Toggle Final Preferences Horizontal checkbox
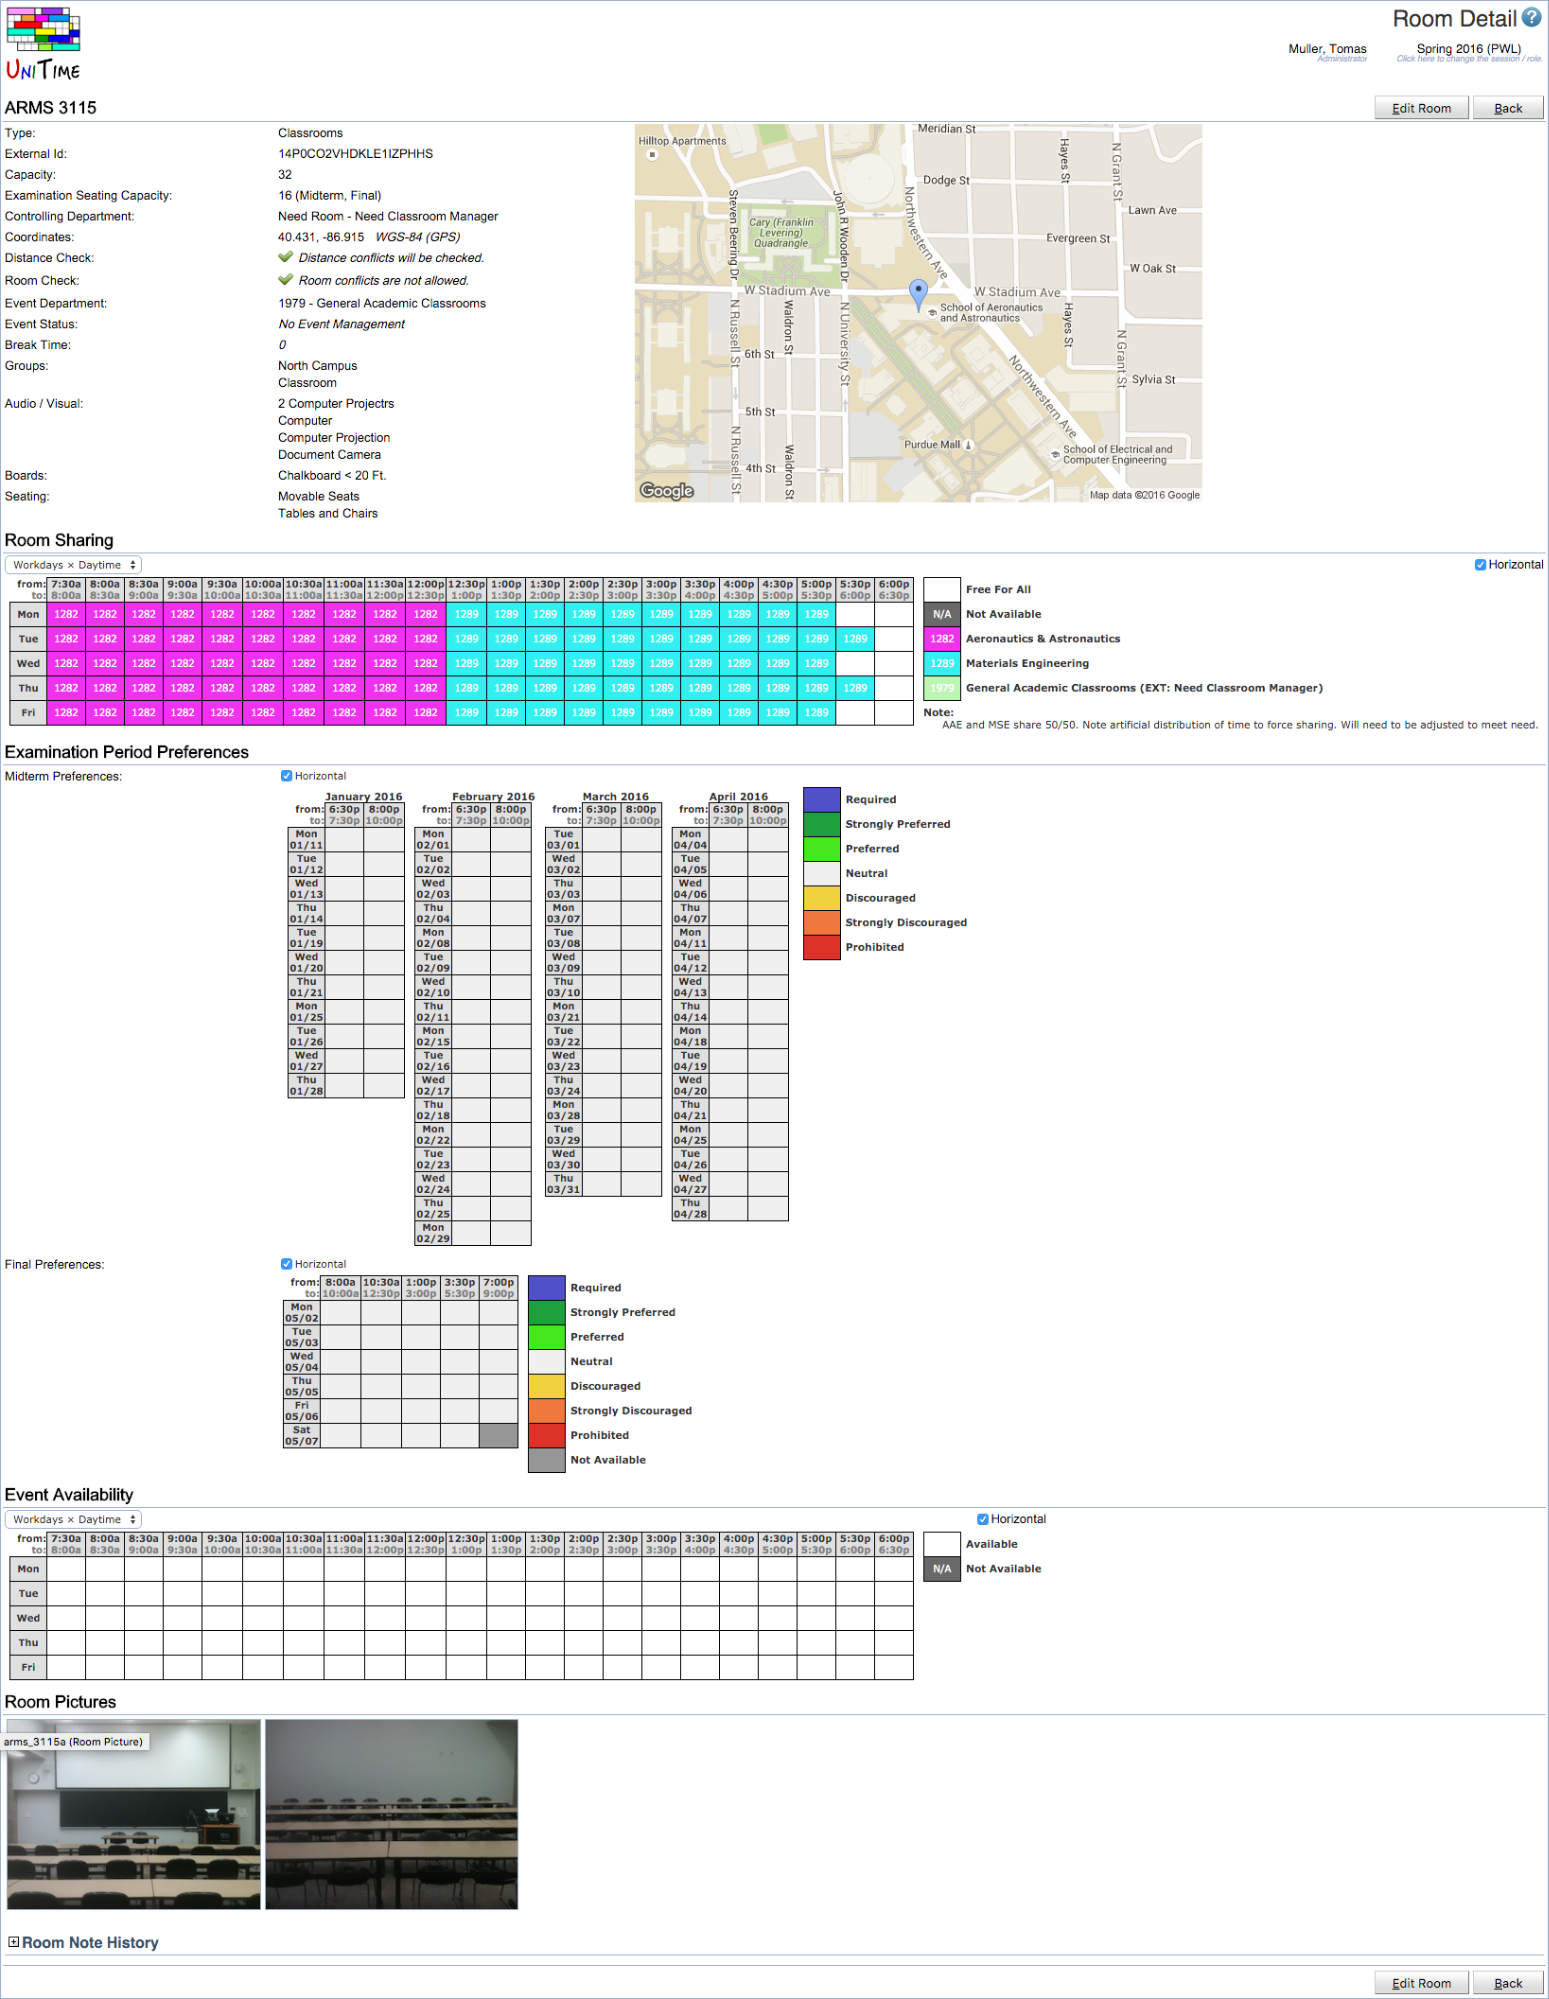The height and width of the screenshot is (1999, 1549). (286, 1264)
